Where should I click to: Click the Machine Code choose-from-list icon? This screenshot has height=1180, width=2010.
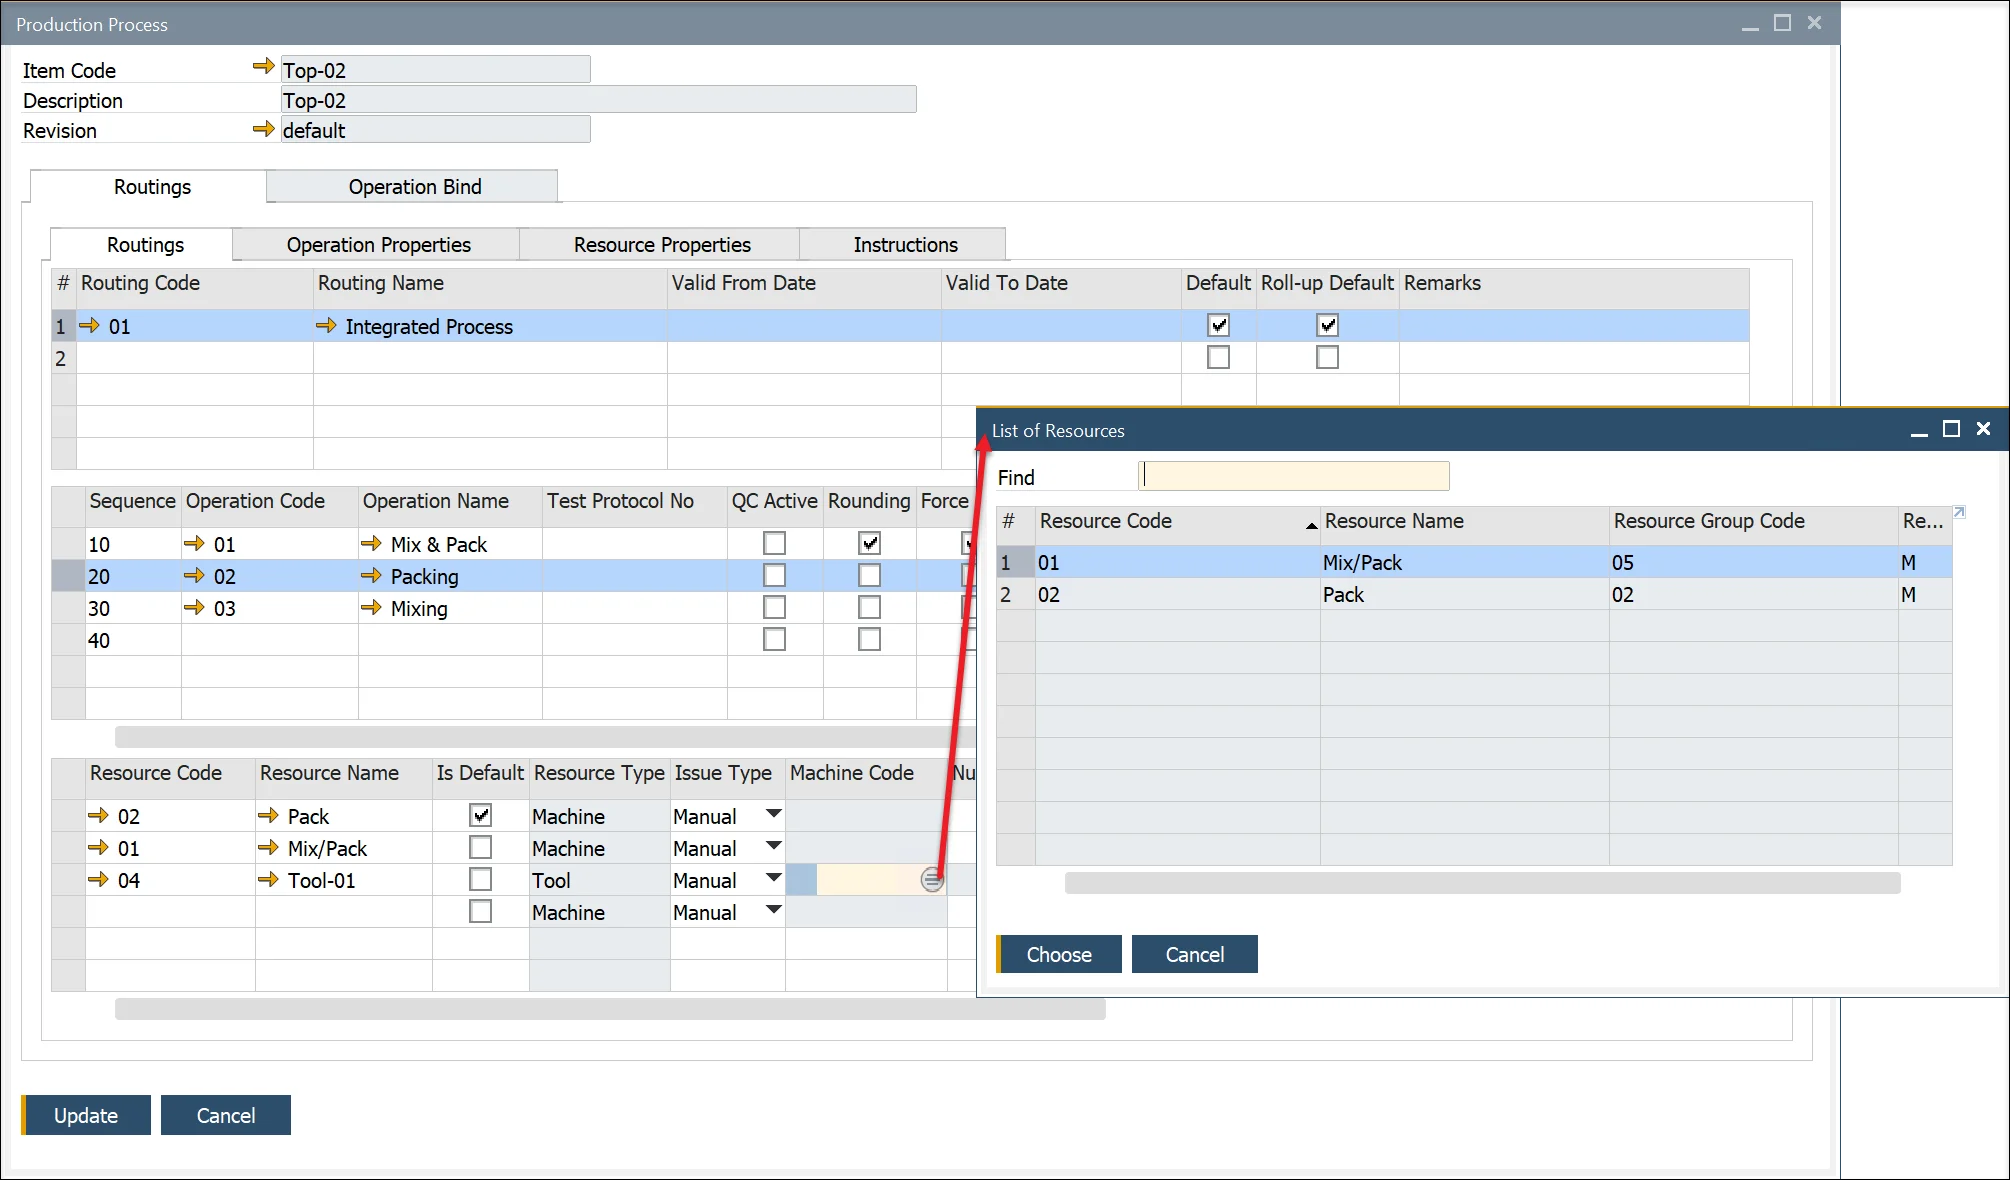click(932, 880)
